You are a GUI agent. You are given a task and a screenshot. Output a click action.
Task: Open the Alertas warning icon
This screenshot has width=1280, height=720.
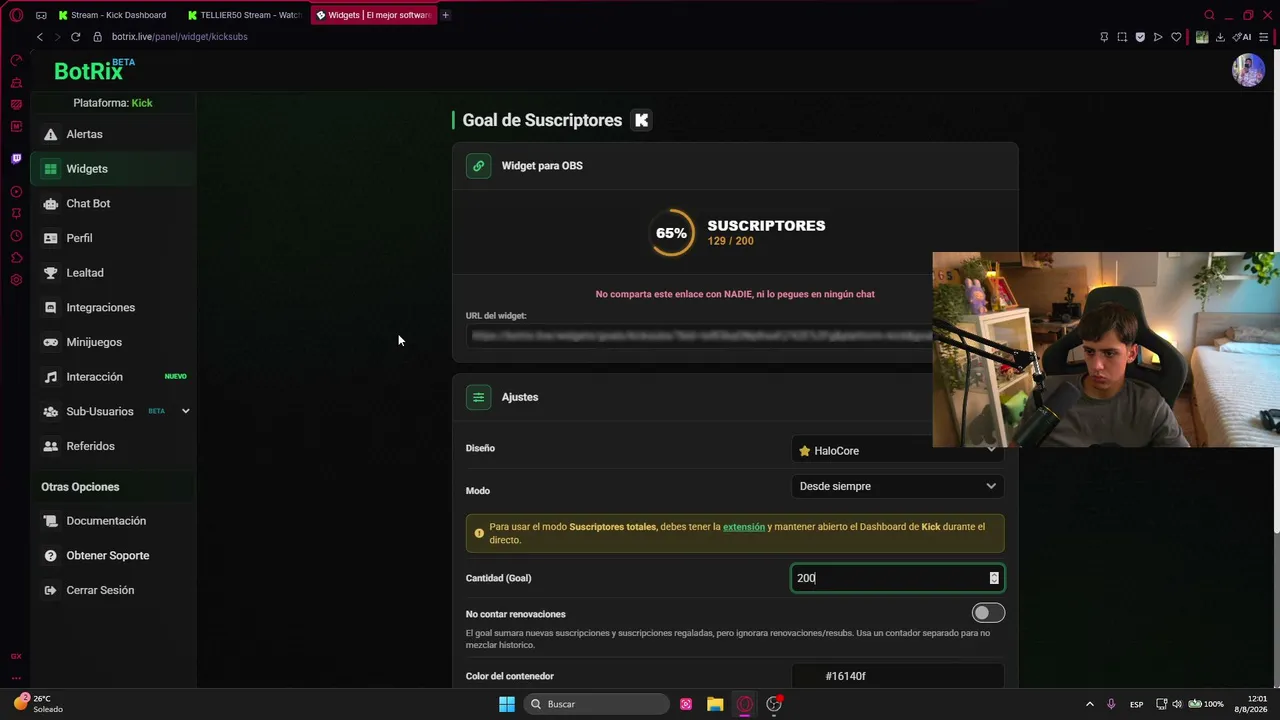(50, 134)
